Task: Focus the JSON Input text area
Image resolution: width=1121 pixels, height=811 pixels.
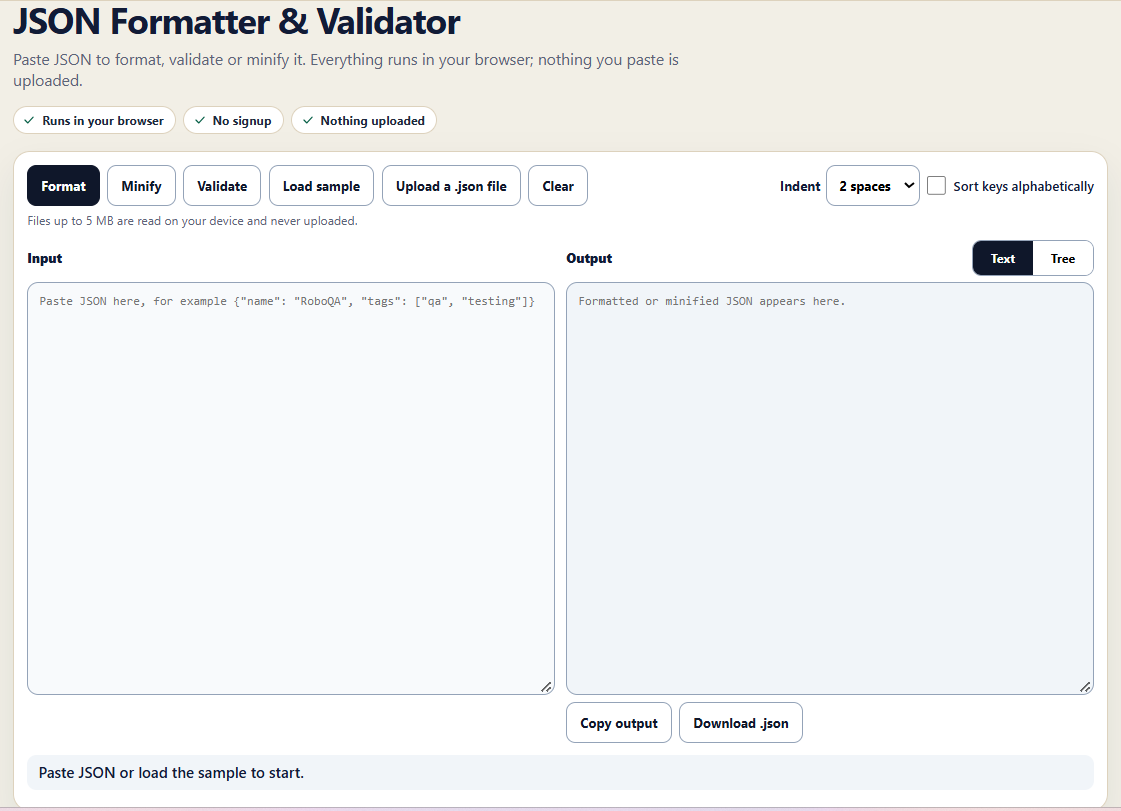Action: pyautogui.click(x=291, y=488)
